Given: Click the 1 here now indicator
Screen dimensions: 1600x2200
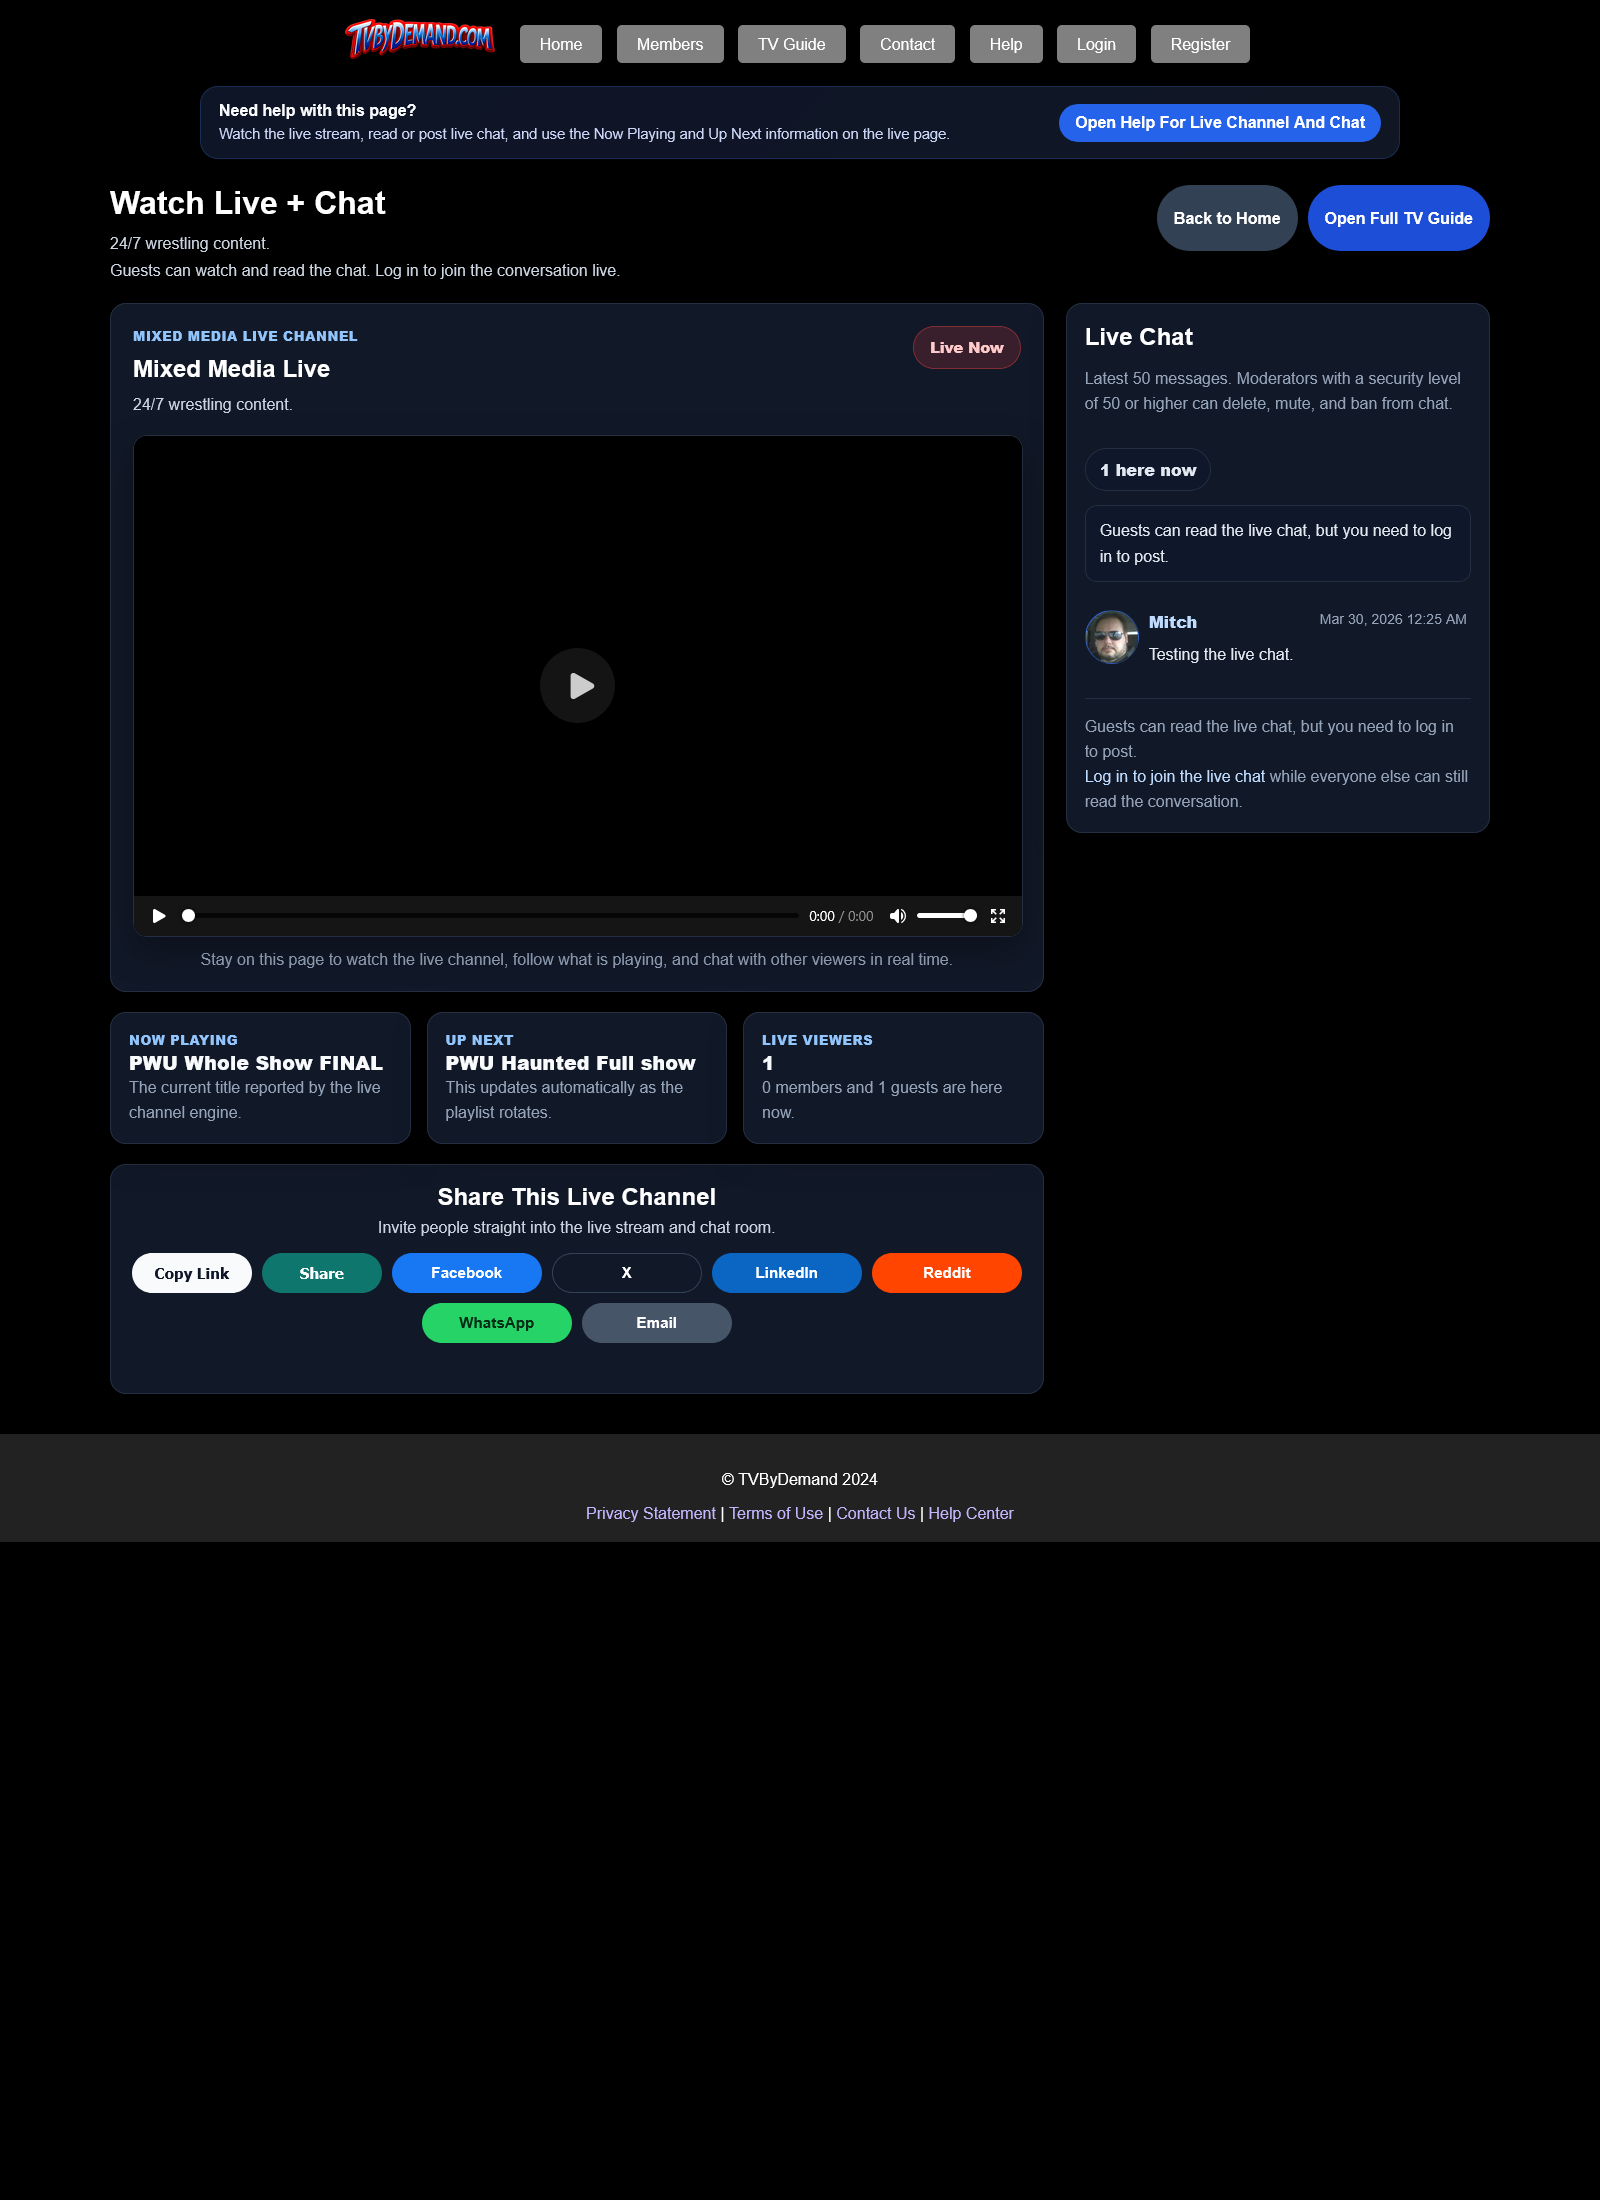Looking at the screenshot, I should [x=1146, y=469].
